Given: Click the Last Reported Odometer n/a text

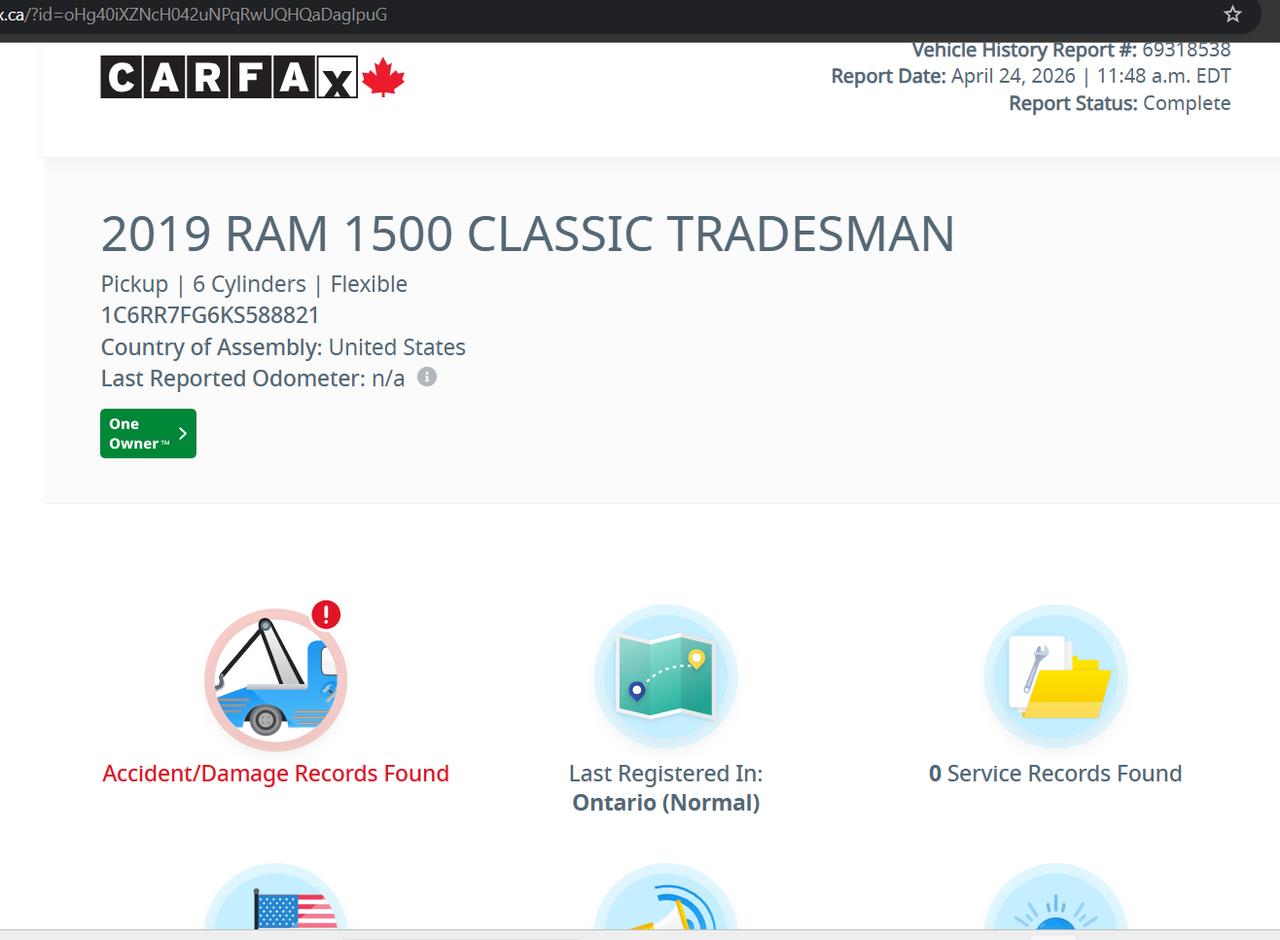Looking at the screenshot, I should 253,378.
